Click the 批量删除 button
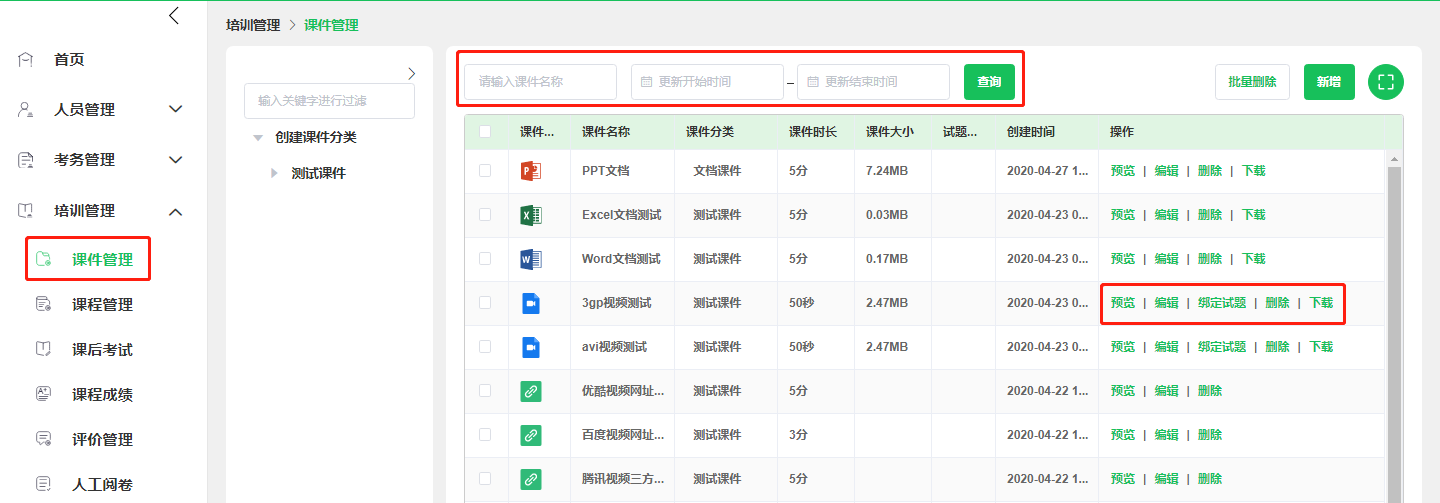 (1252, 82)
